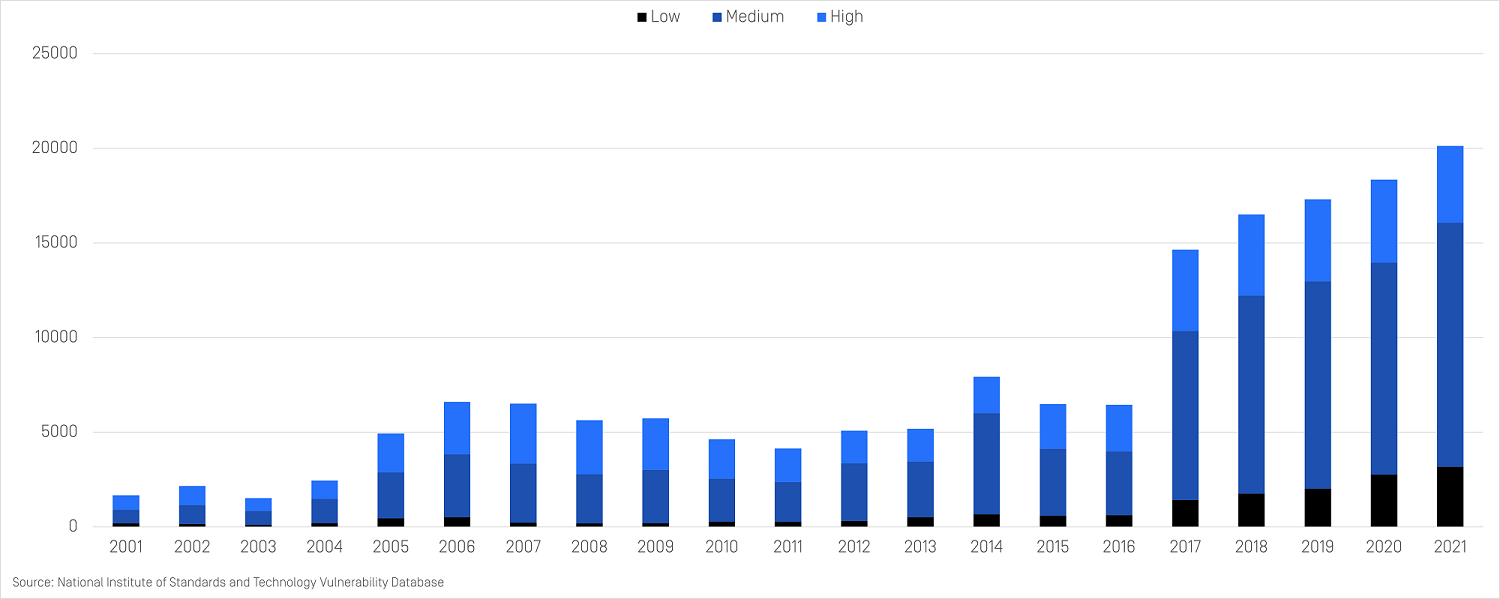Click the Medium segment of the 2018 bar
The height and width of the screenshot is (599, 1500).
1251,394
